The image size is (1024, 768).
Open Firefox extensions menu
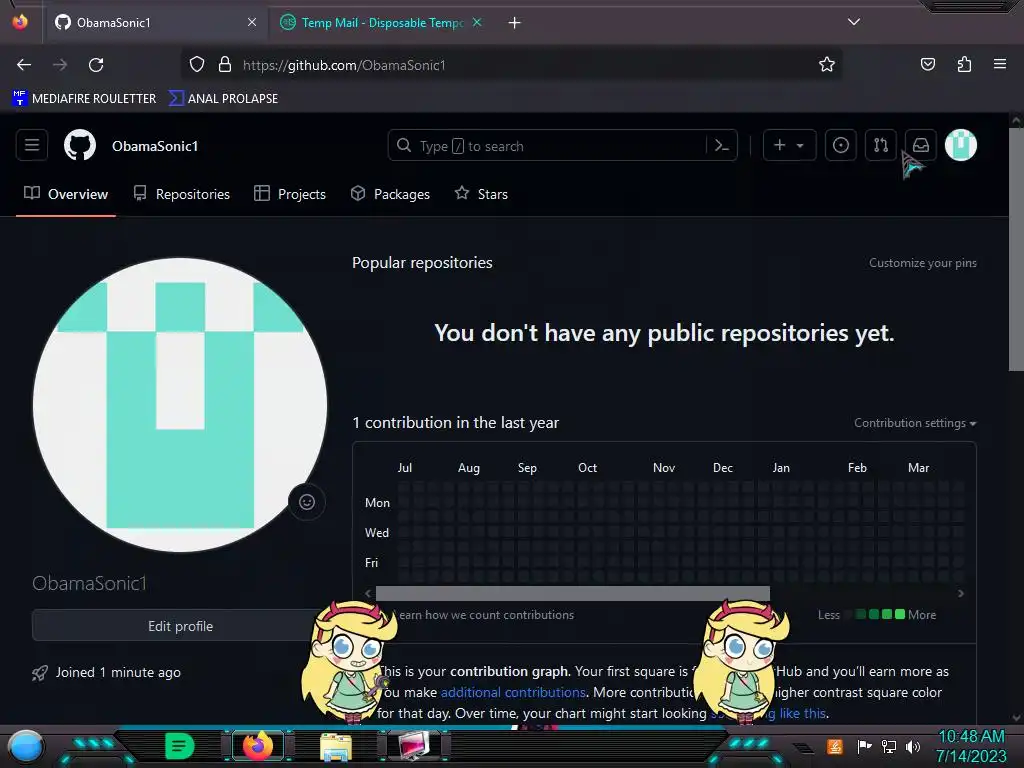coord(964,65)
